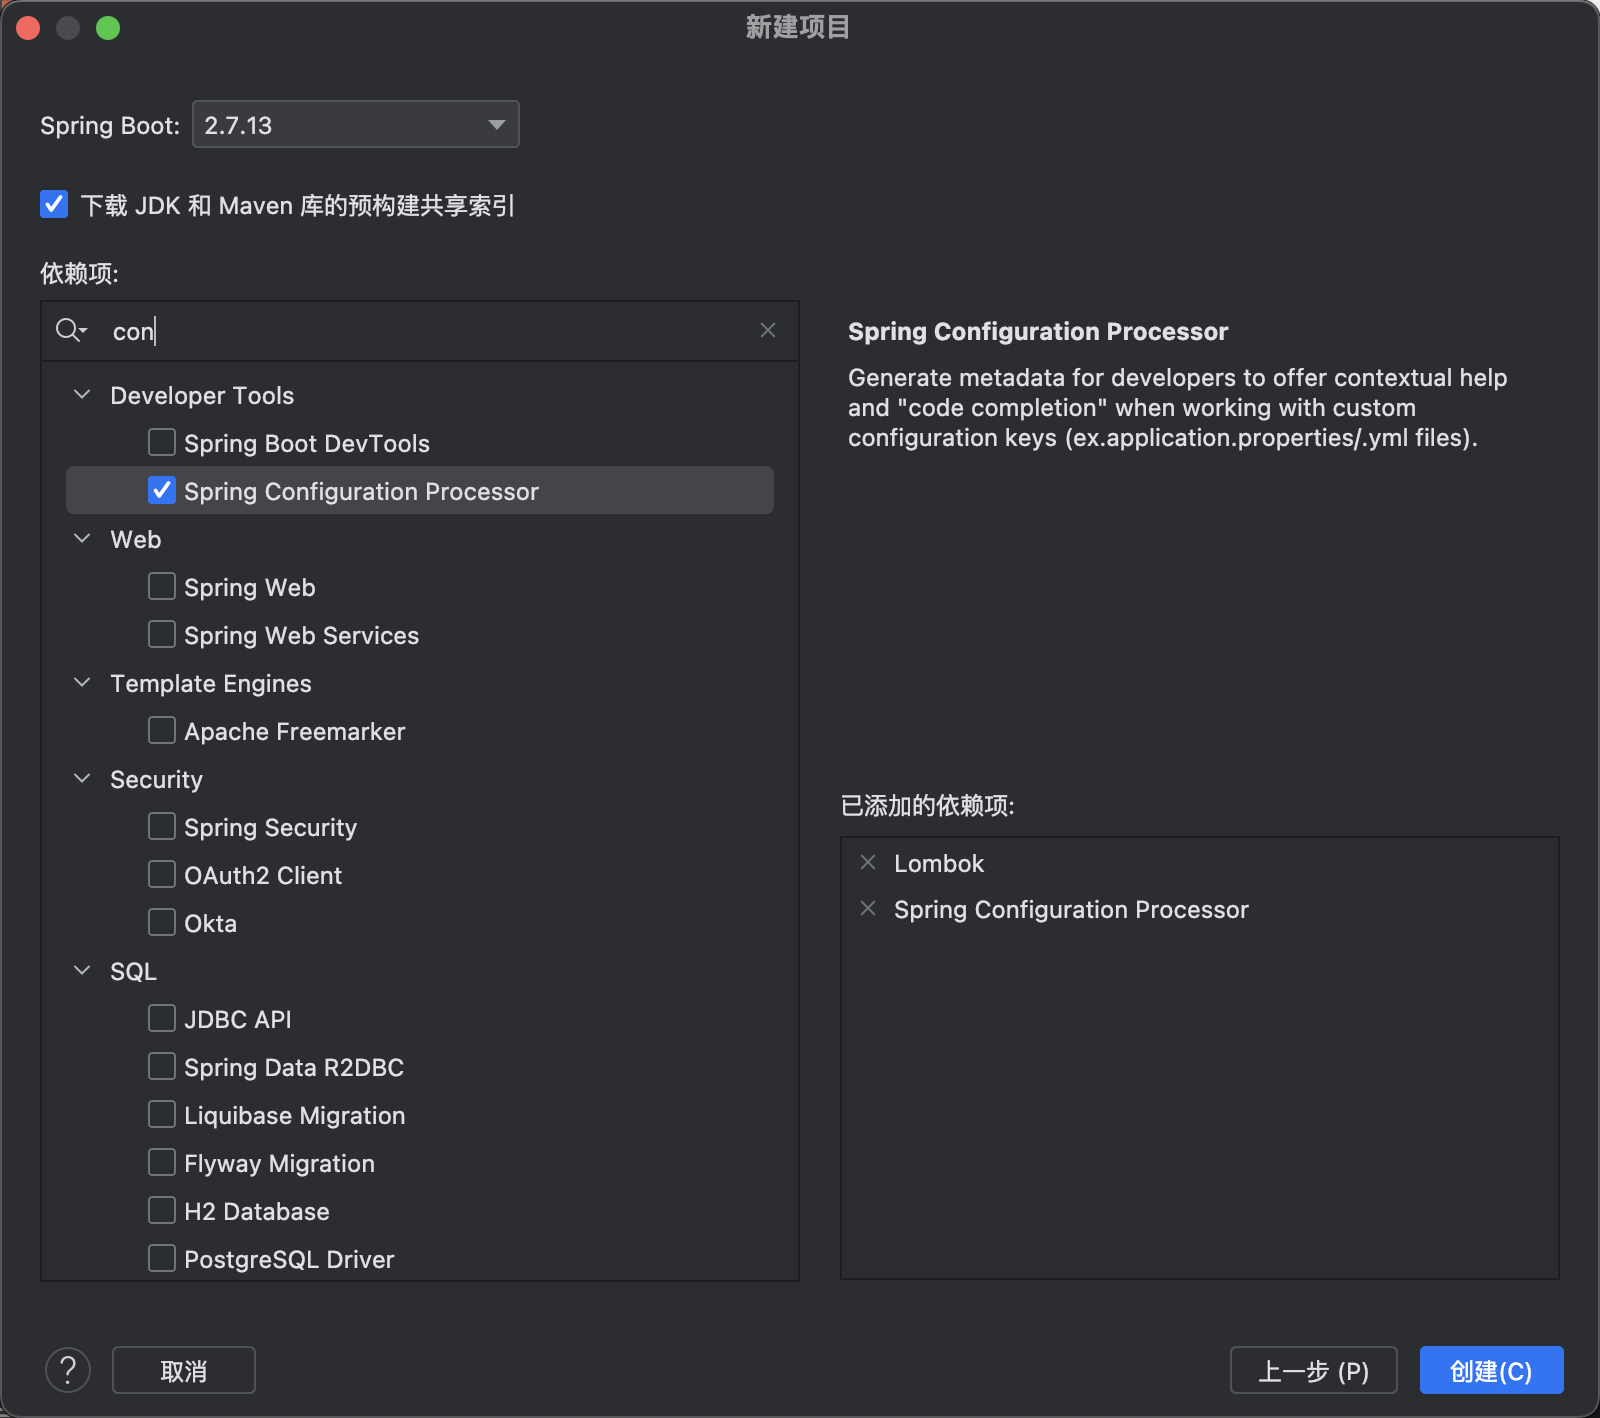
Task: Collapse the Template Engines group
Action: 83,683
